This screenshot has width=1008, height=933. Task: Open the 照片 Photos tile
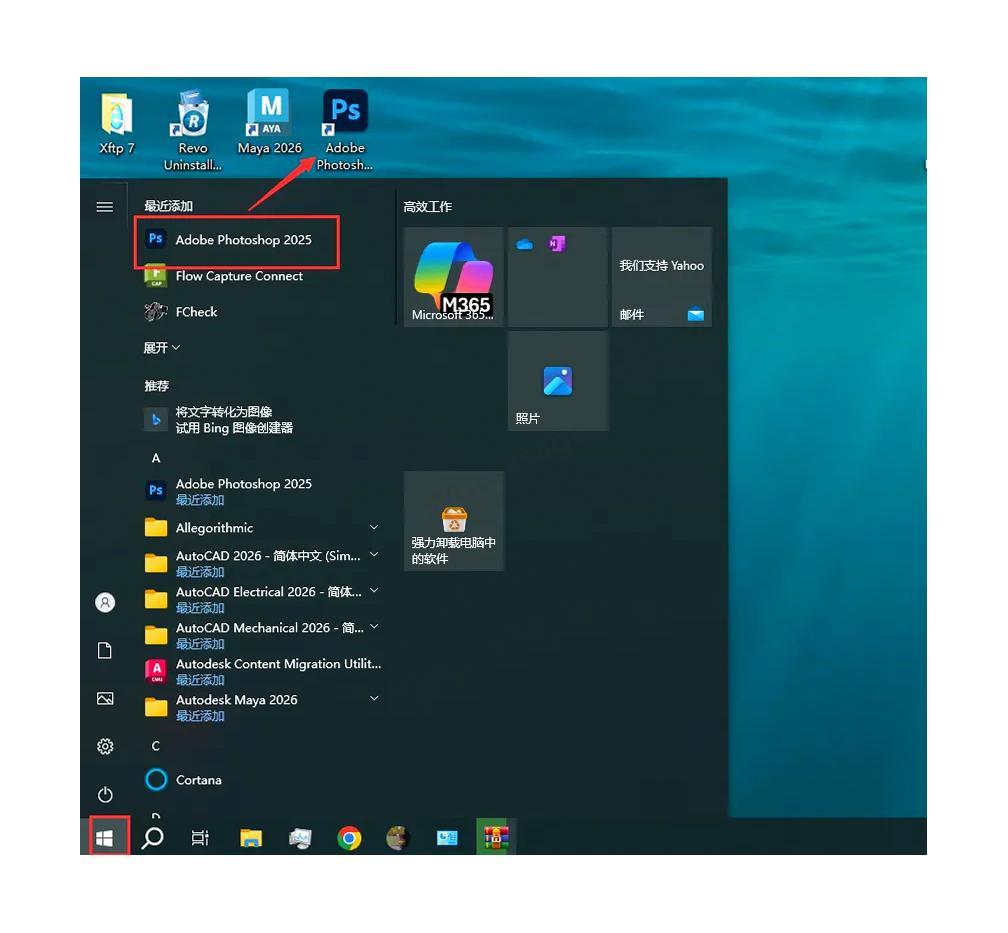point(557,381)
